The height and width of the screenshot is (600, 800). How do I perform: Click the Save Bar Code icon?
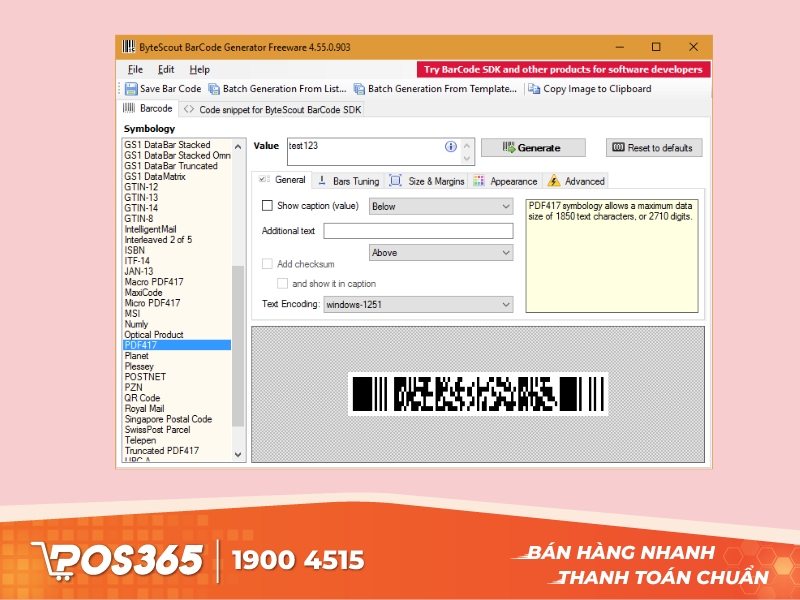(132, 88)
